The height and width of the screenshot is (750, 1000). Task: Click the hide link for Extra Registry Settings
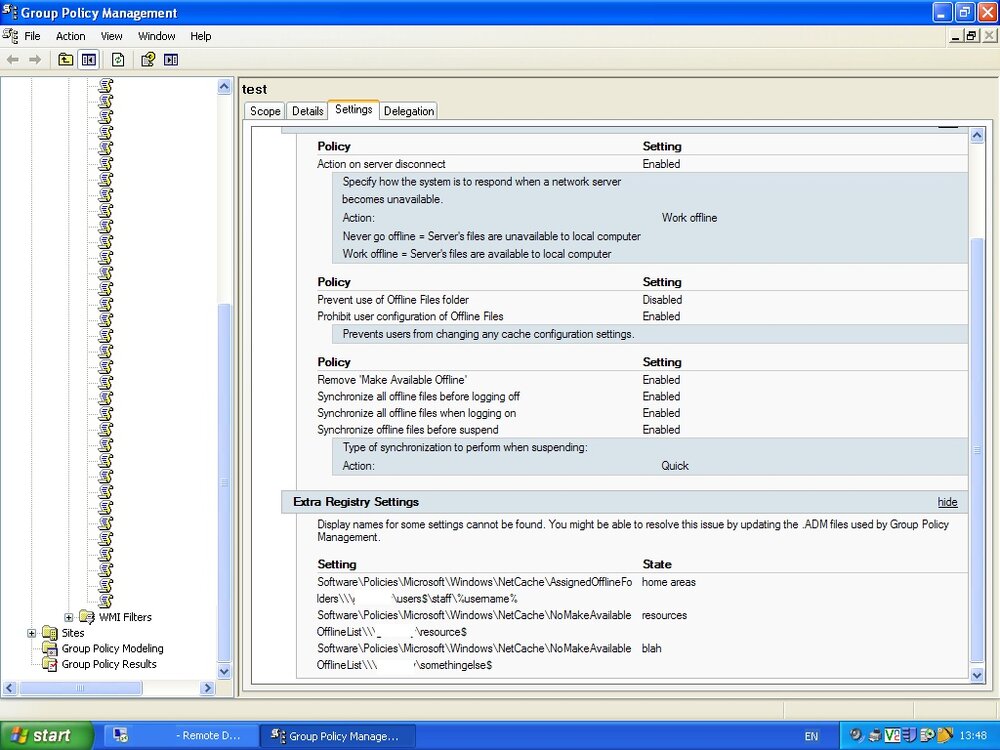pos(947,502)
